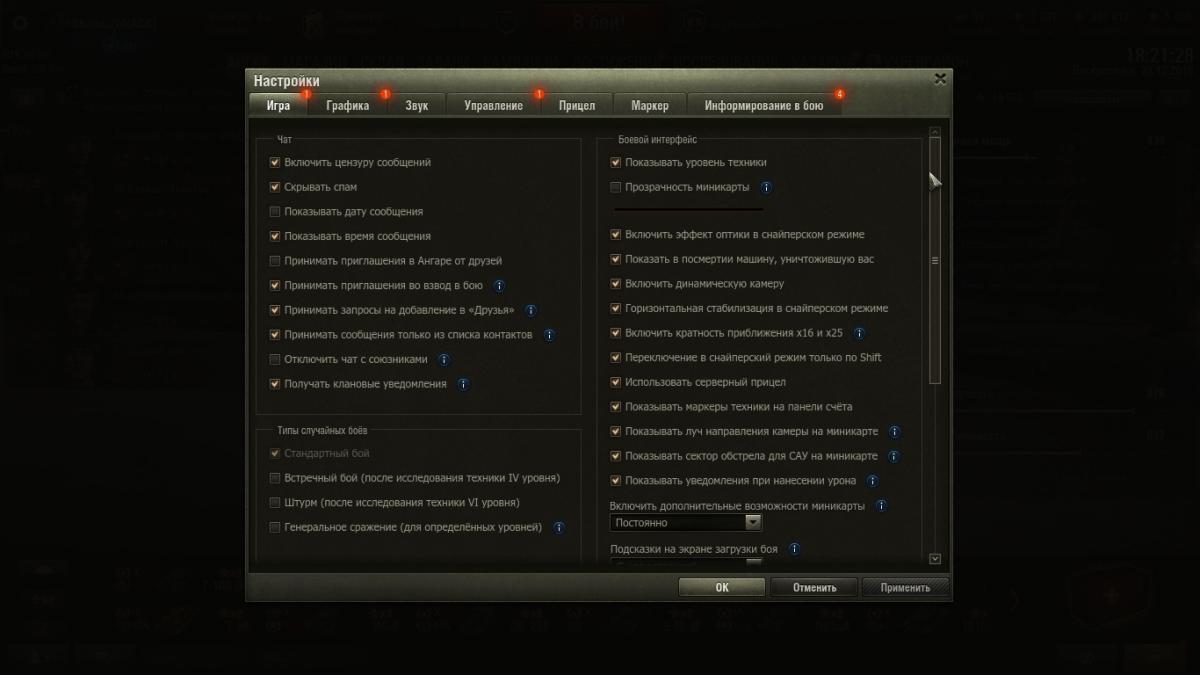Click info icon beside Генеральное сражение
1200x675 pixels.
coord(559,527)
